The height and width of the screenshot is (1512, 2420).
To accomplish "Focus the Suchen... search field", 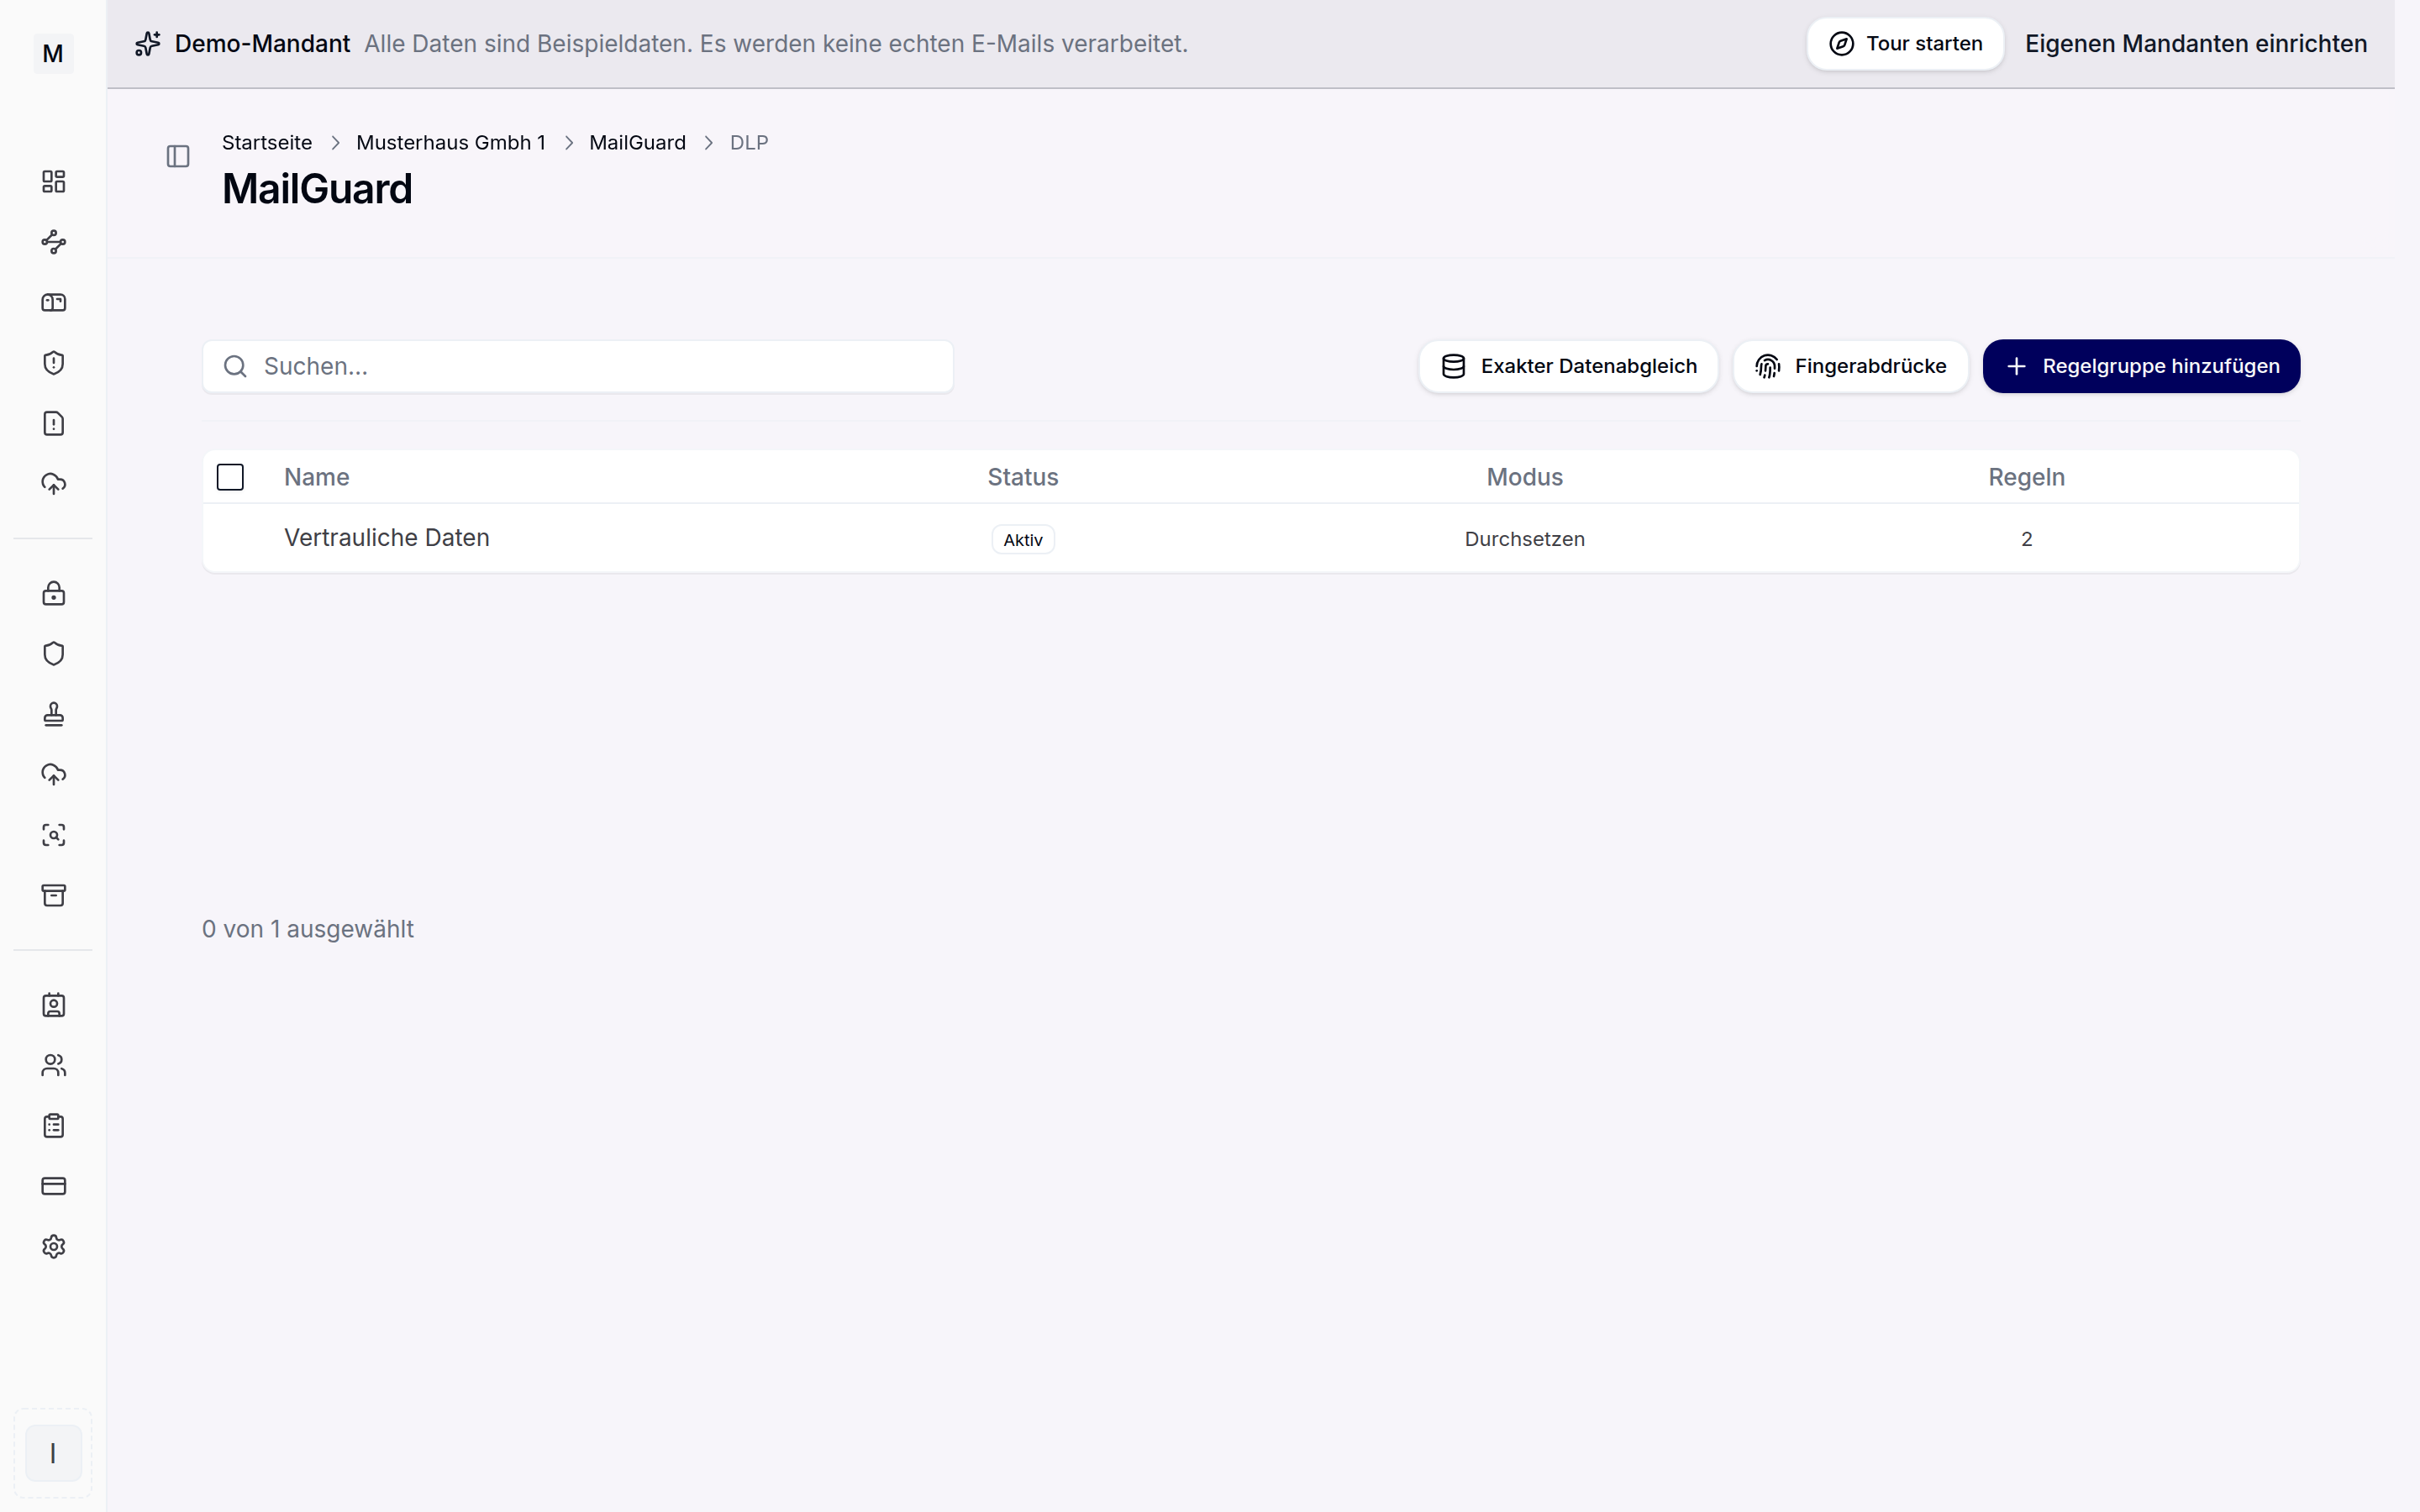I will coord(578,366).
